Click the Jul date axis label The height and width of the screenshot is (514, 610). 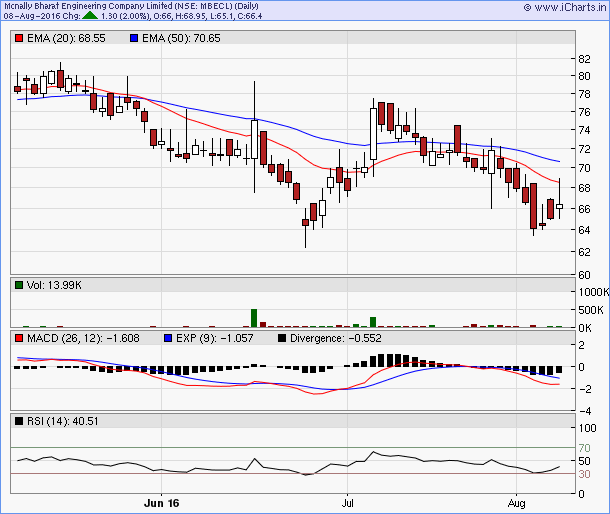347,503
